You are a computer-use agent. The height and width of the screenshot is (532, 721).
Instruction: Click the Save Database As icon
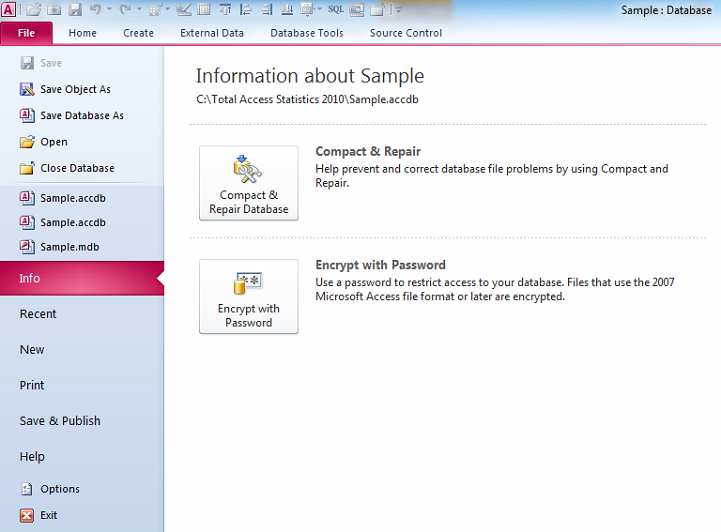[27, 115]
